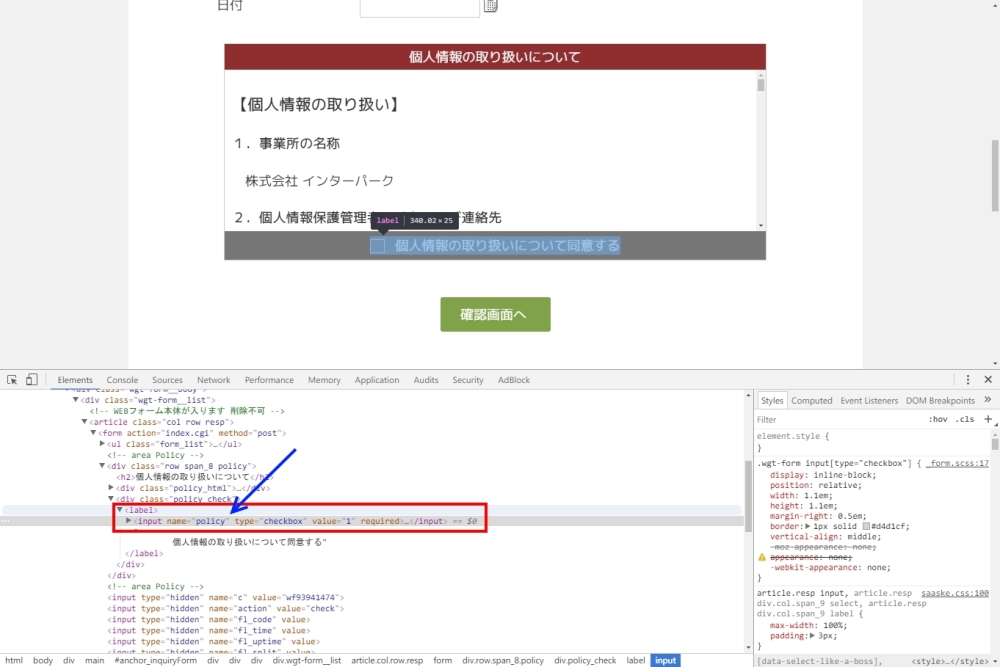Activate the inspect element picker tool

point(12,380)
